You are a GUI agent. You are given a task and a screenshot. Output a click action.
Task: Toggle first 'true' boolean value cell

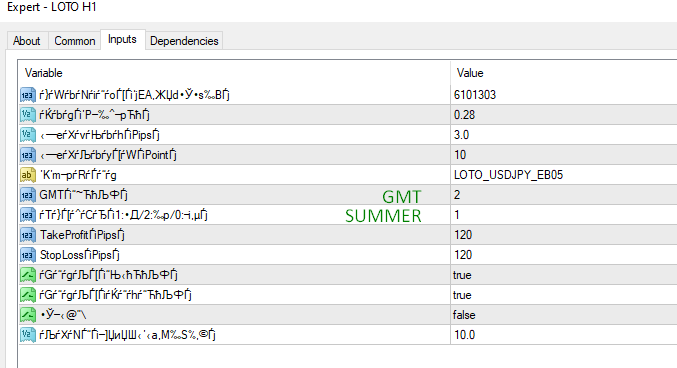(563, 275)
